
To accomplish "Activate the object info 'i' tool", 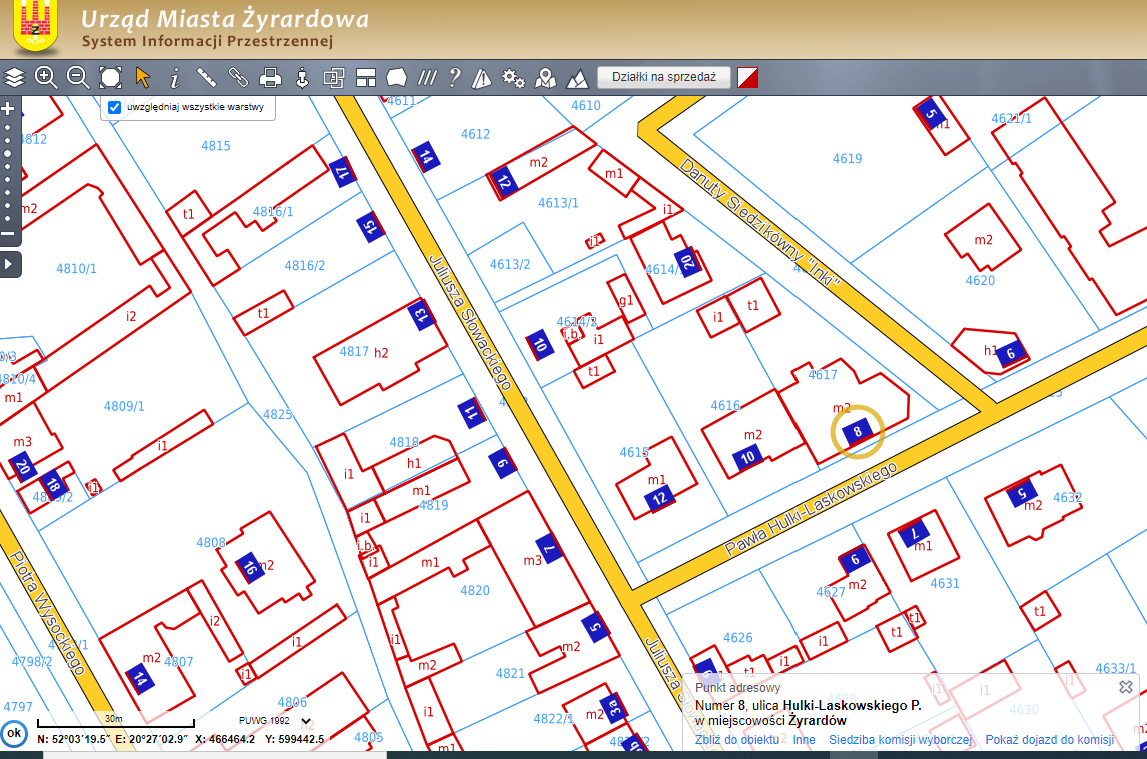I will 175,77.
